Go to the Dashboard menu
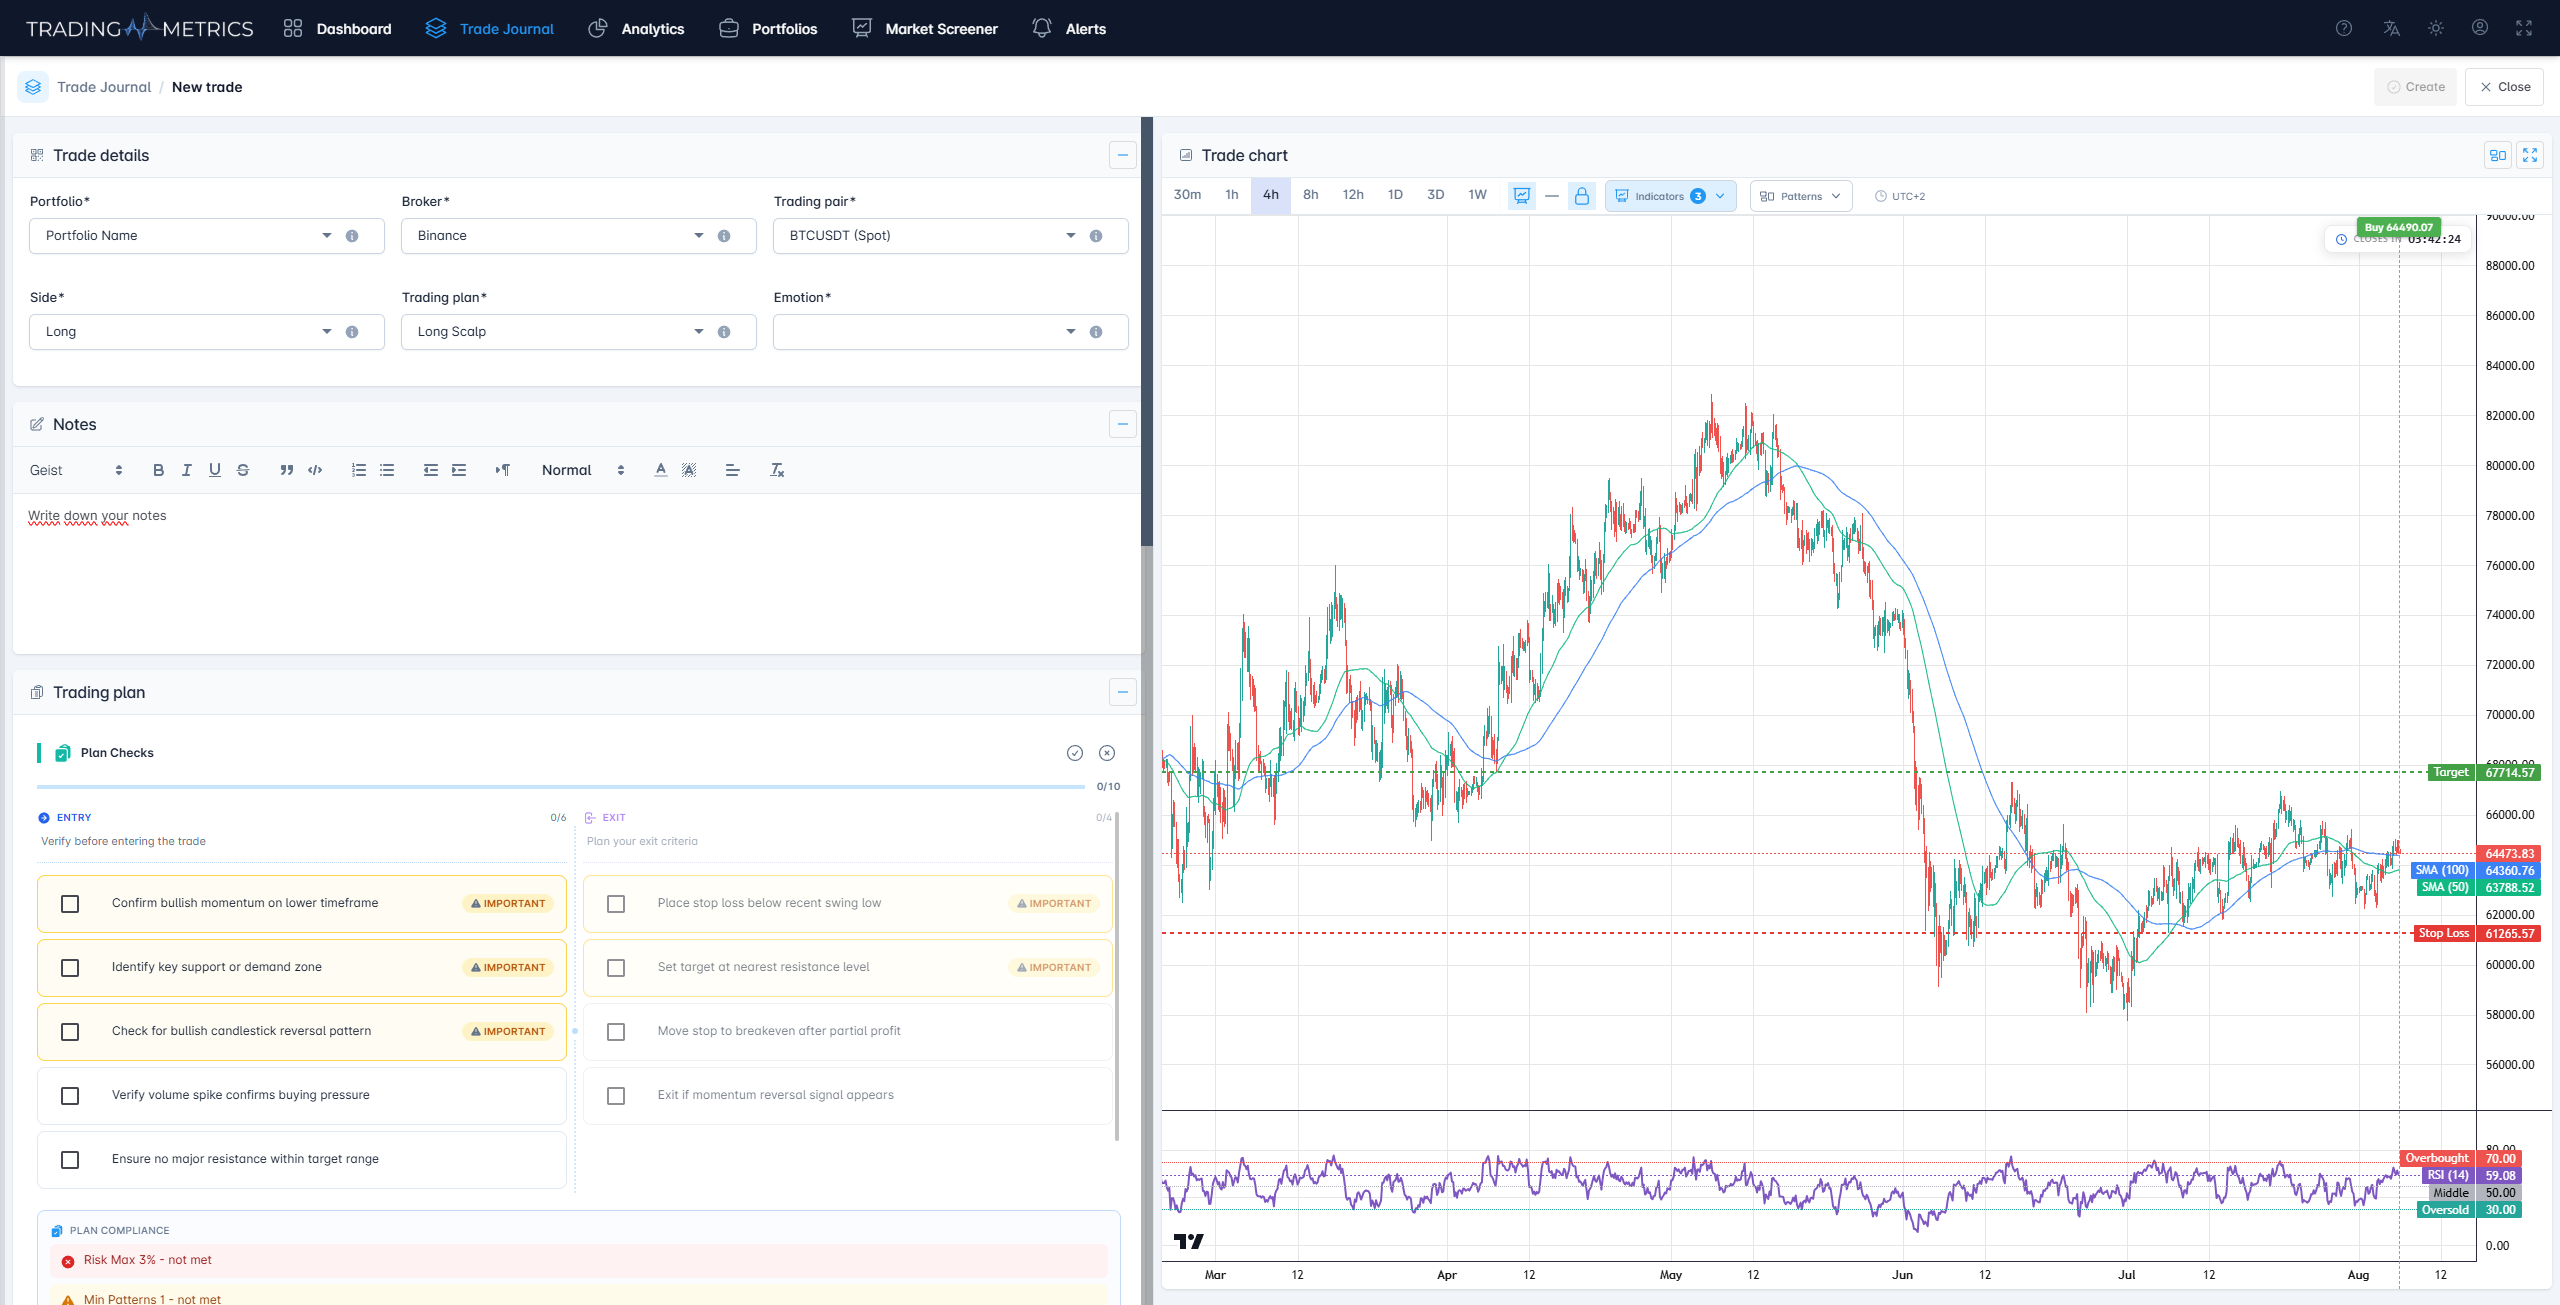Image resolution: width=2560 pixels, height=1305 pixels. 337,28
